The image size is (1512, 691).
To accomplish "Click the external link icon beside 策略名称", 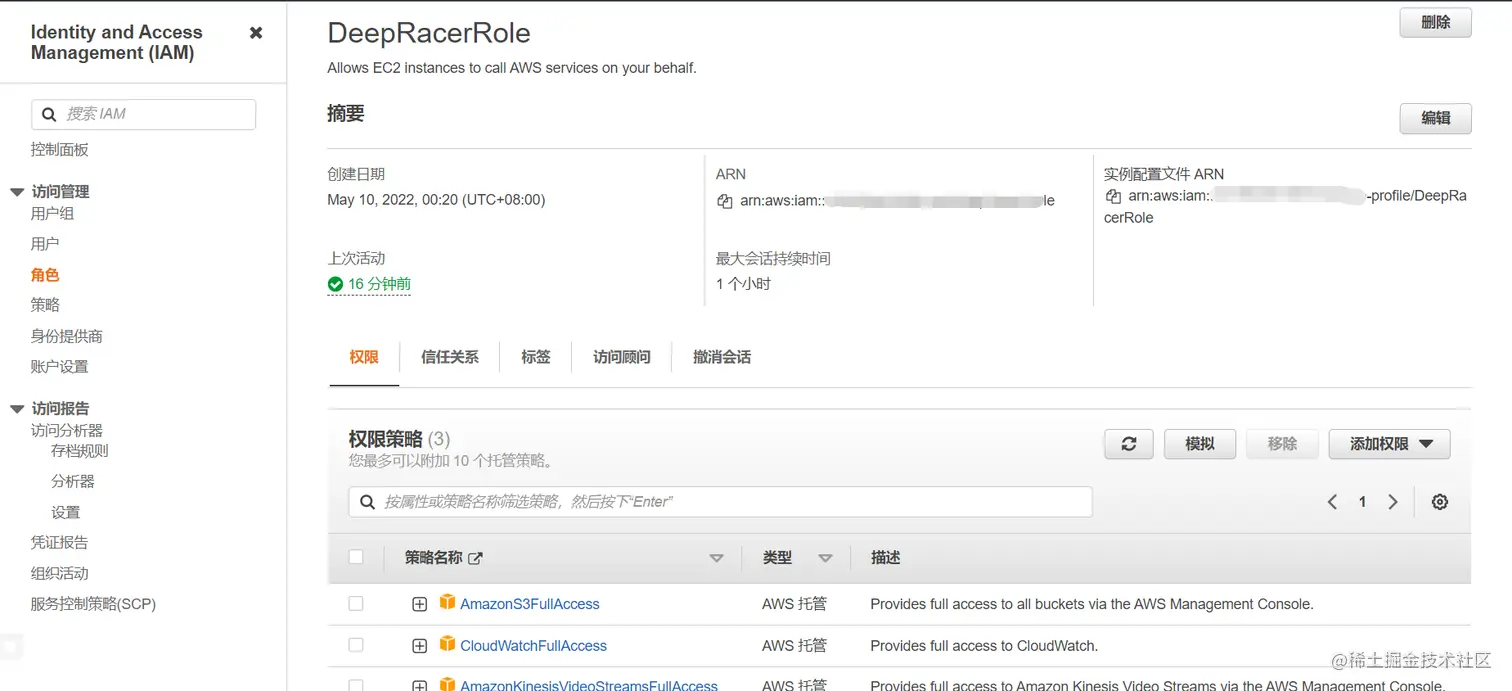I will 476,558.
